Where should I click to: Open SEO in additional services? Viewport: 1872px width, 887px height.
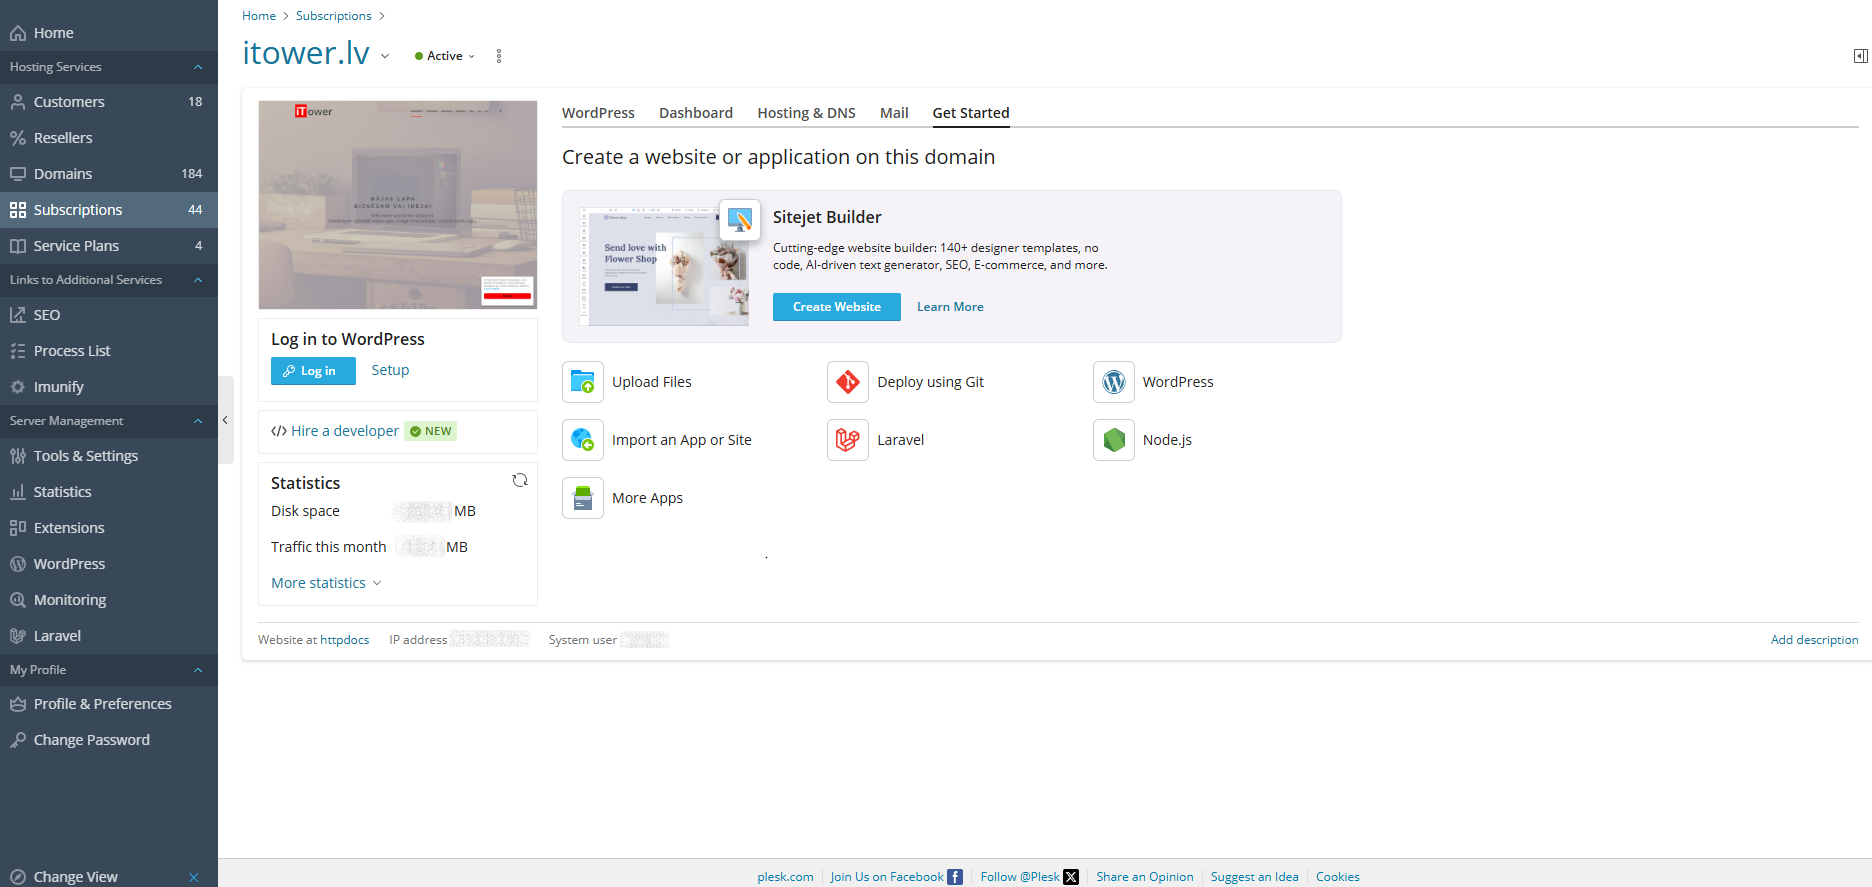[108, 315]
